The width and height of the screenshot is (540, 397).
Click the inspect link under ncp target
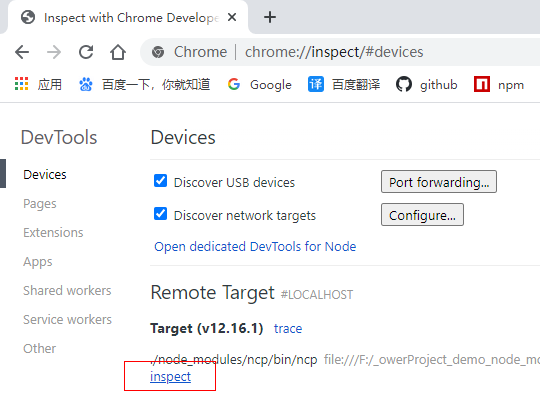(x=170, y=377)
